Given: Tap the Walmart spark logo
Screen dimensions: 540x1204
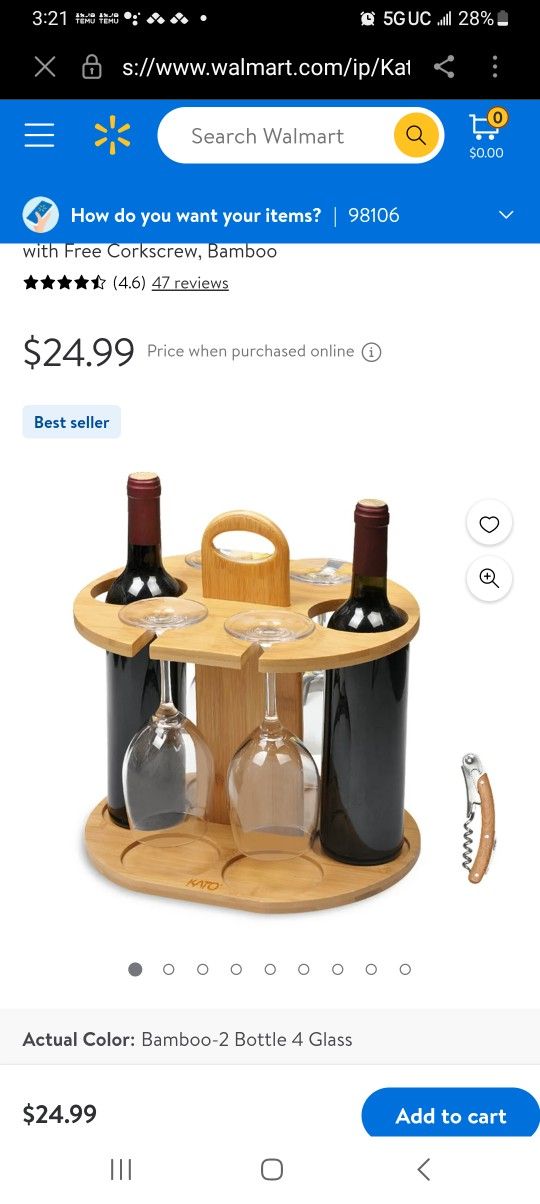Looking at the screenshot, I should click(x=112, y=136).
